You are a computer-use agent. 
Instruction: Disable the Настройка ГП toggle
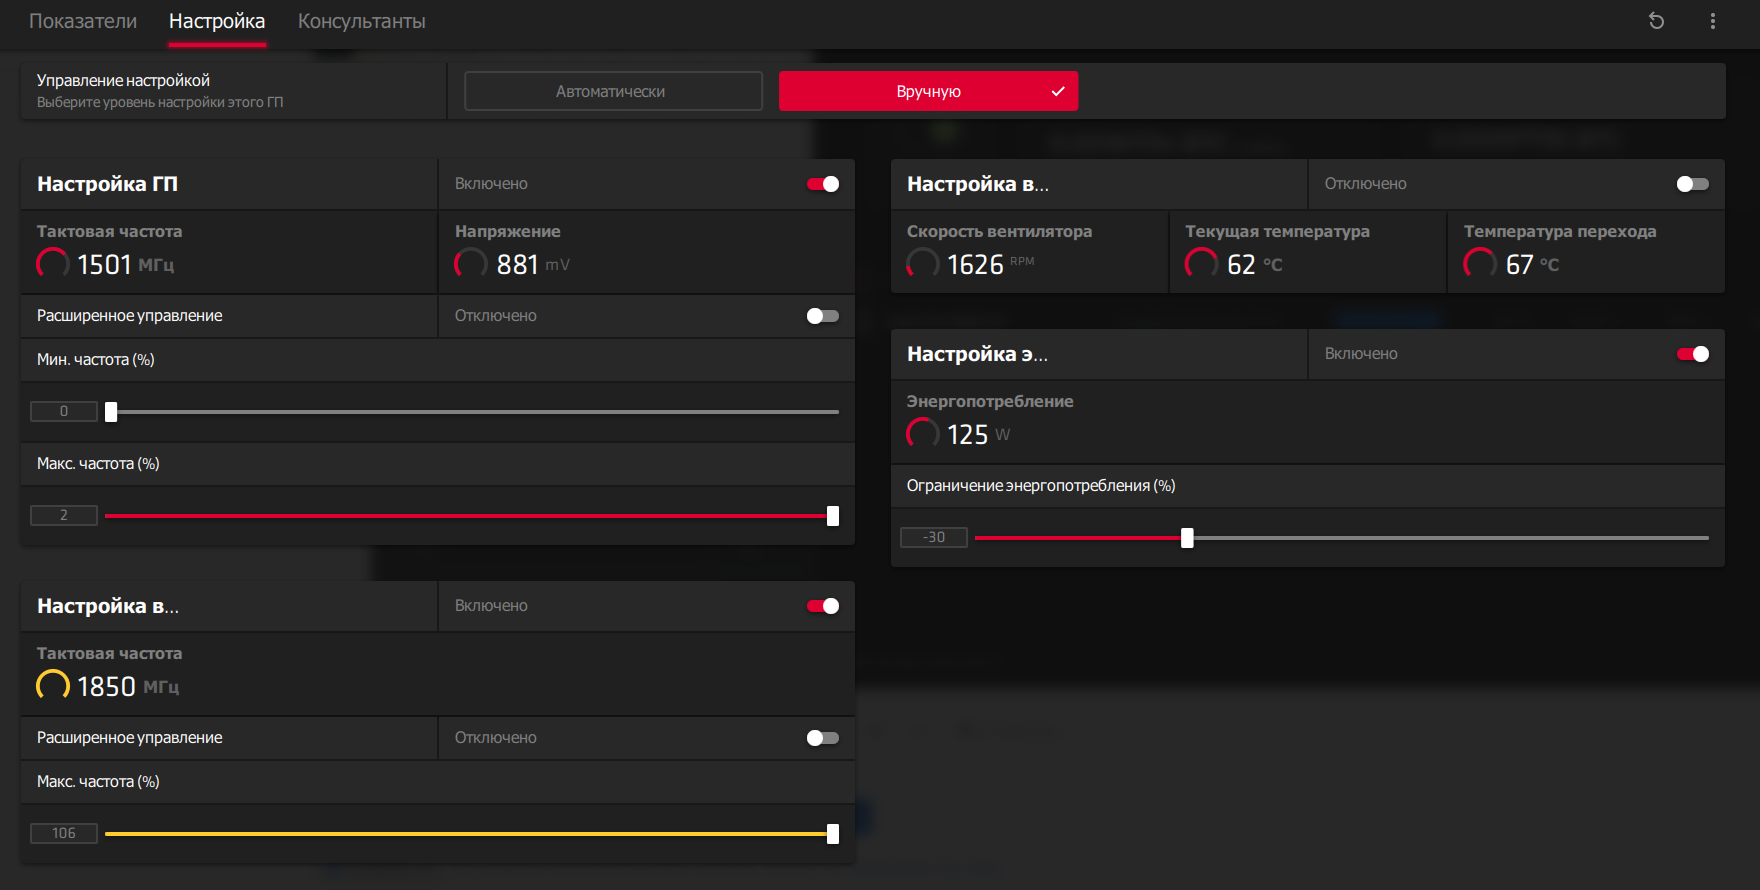coord(823,184)
